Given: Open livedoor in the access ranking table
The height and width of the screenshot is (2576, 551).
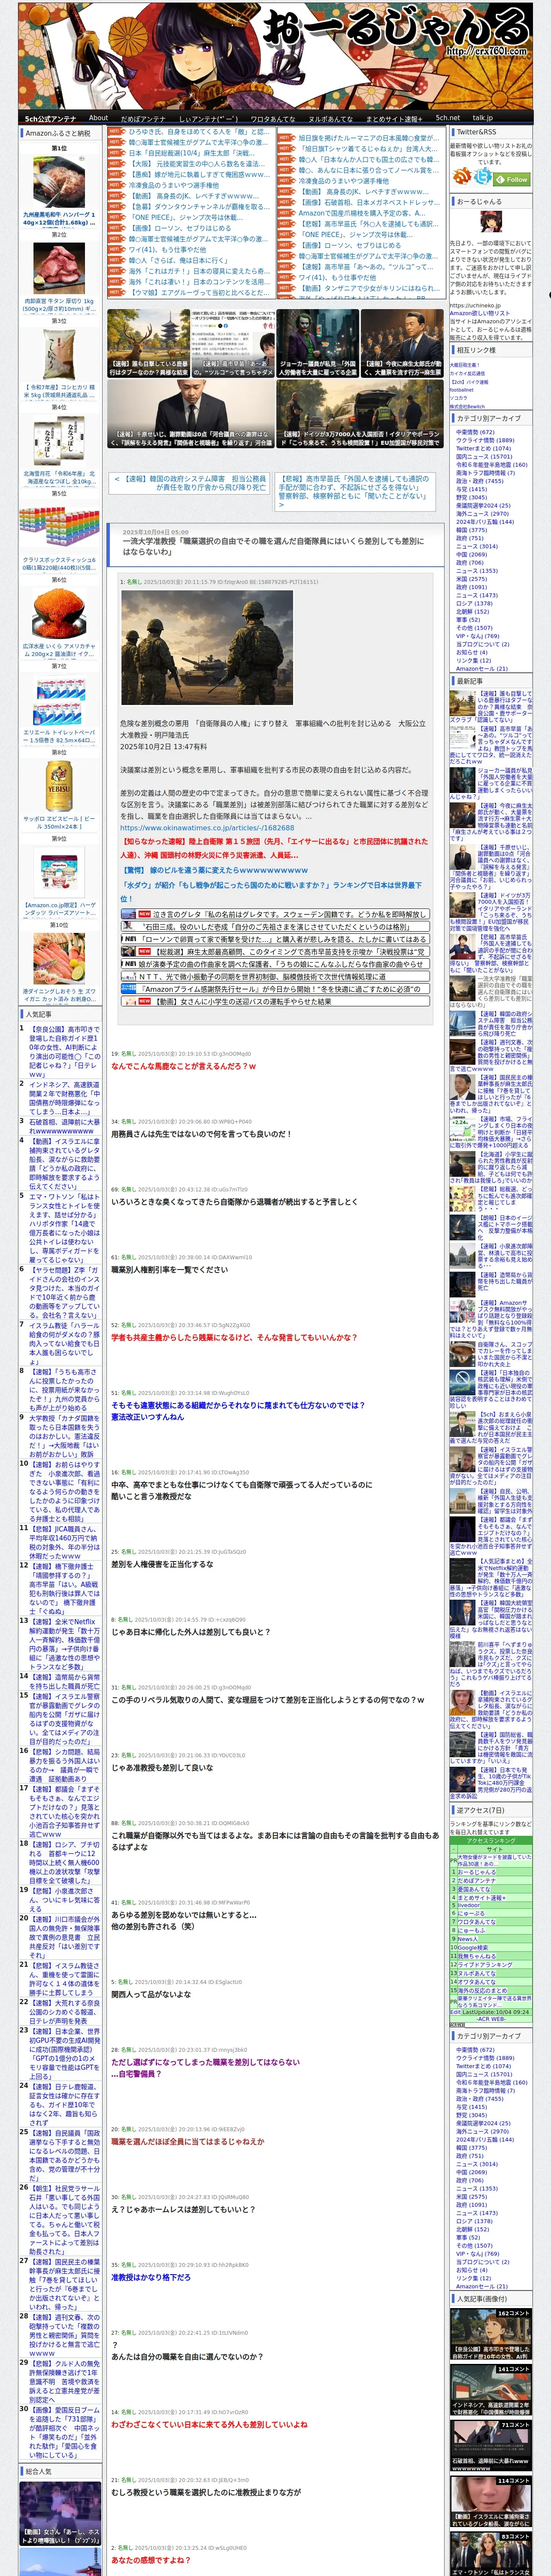Looking at the screenshot, I should click(468, 1905).
